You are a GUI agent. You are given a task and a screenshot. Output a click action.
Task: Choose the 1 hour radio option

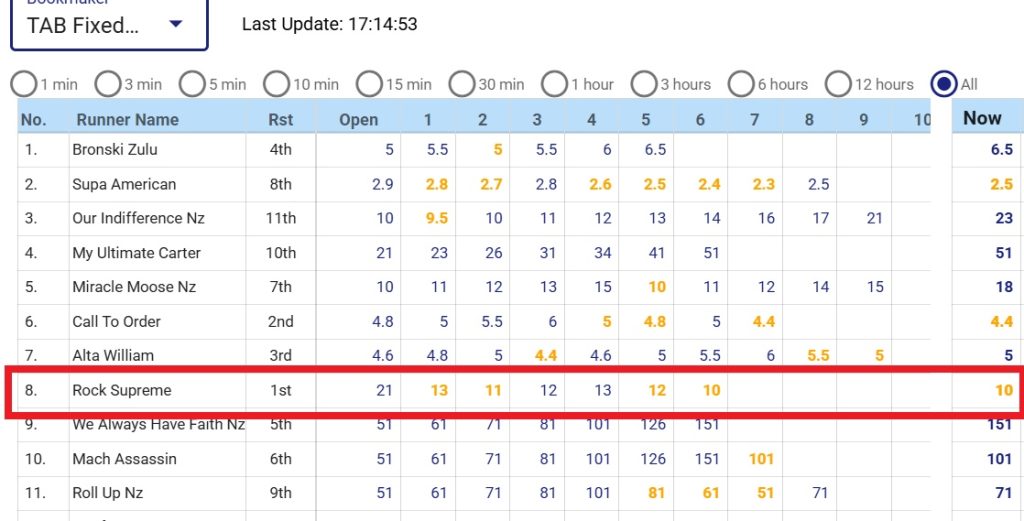(554, 84)
